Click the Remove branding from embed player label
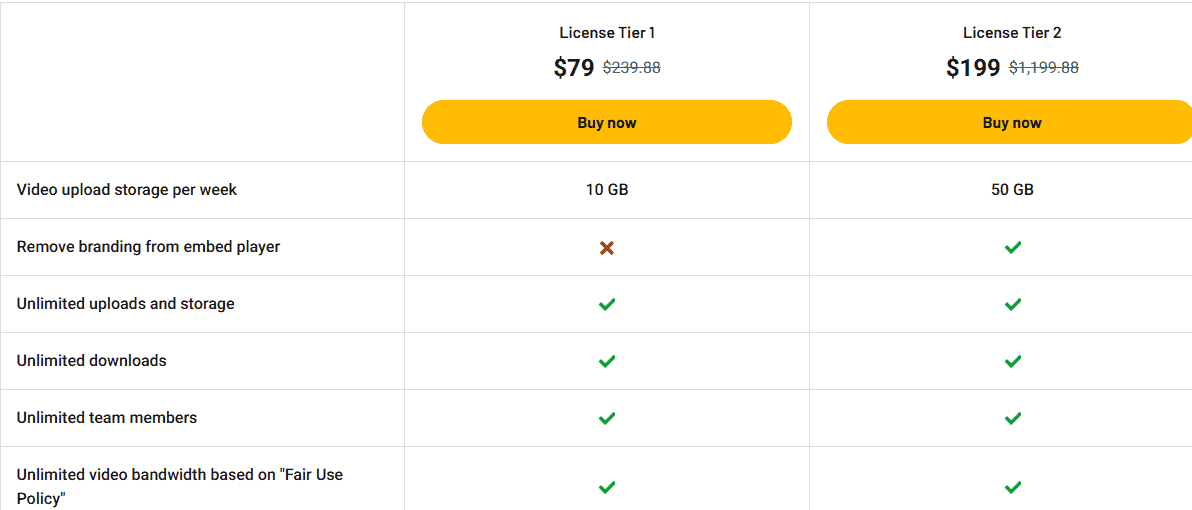Viewport: 1192px width, 510px height. point(148,247)
